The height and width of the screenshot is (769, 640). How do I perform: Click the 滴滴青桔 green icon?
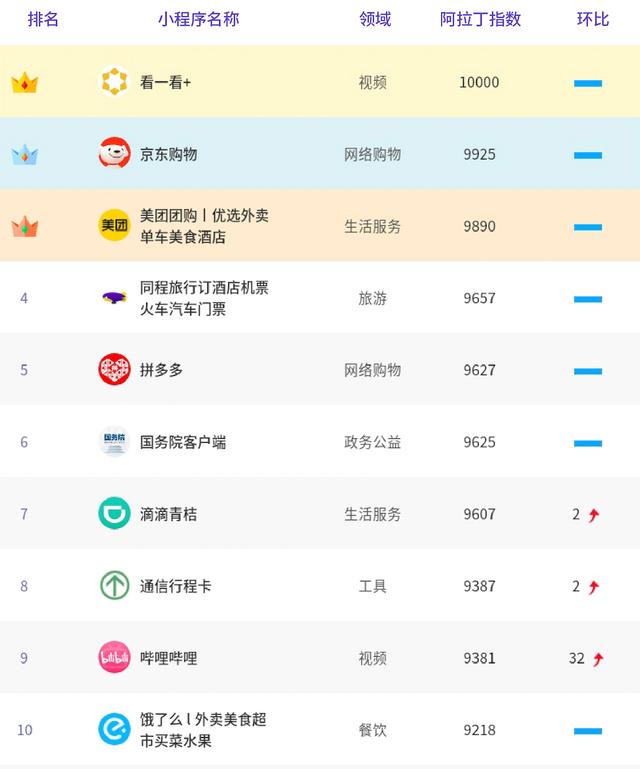pos(114,514)
